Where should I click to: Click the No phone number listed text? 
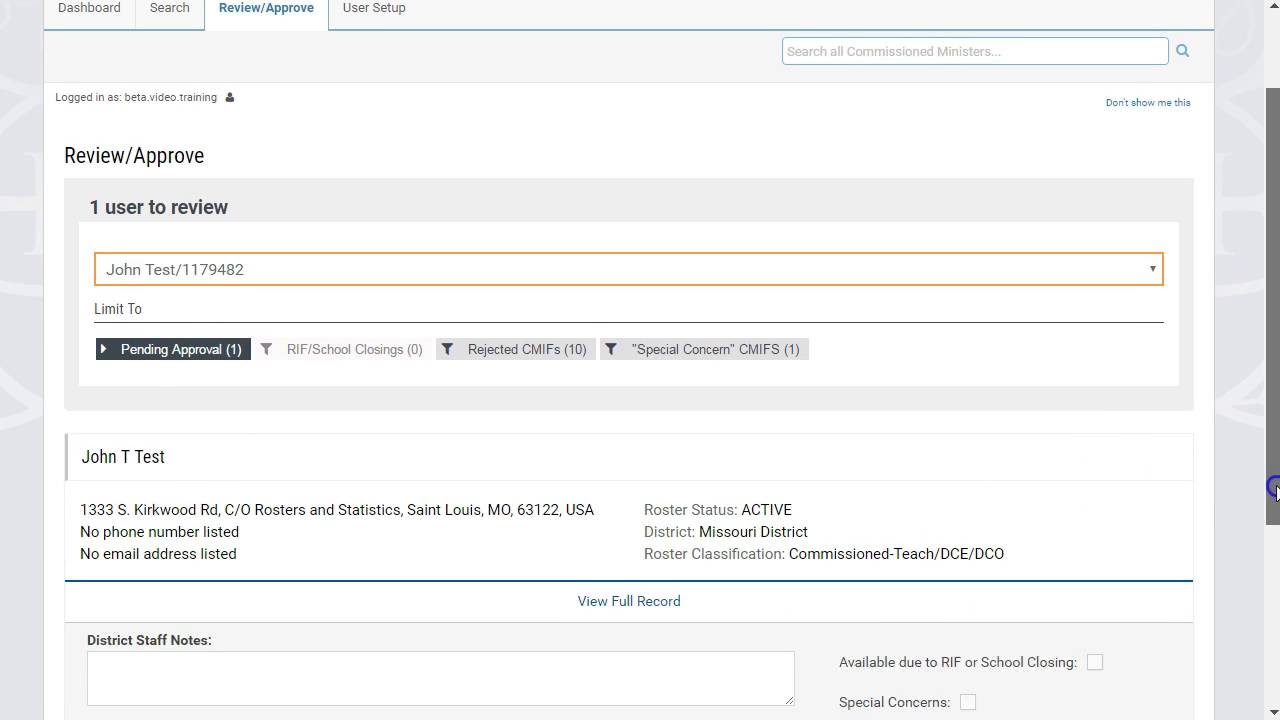click(x=159, y=532)
